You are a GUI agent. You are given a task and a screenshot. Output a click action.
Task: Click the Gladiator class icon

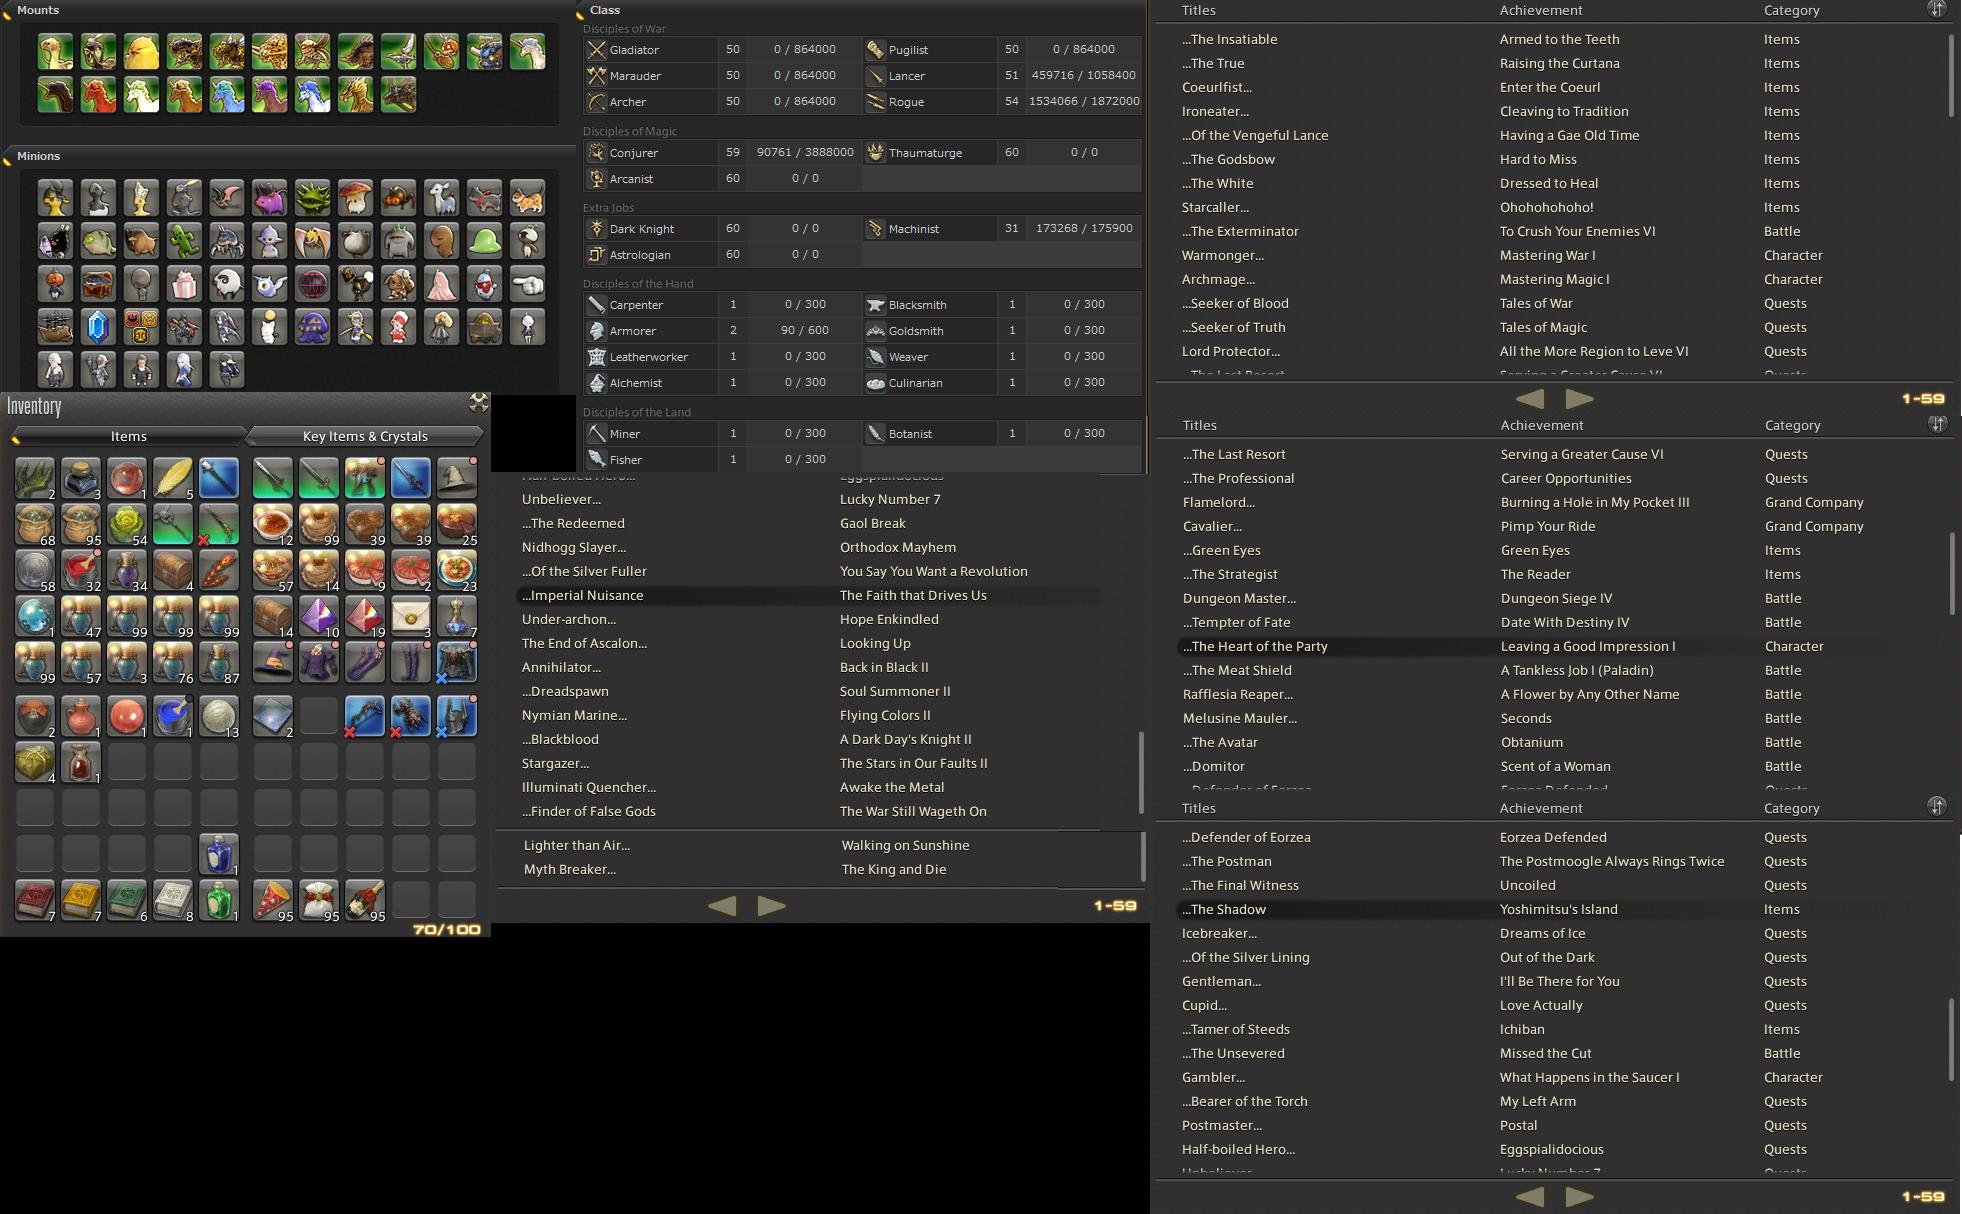coord(596,49)
